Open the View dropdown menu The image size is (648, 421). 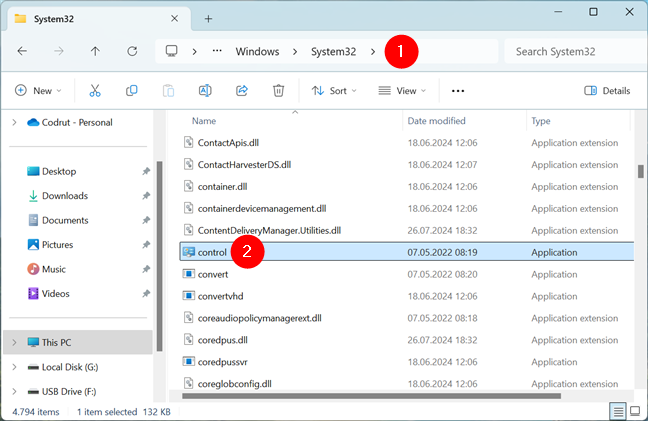coord(402,90)
